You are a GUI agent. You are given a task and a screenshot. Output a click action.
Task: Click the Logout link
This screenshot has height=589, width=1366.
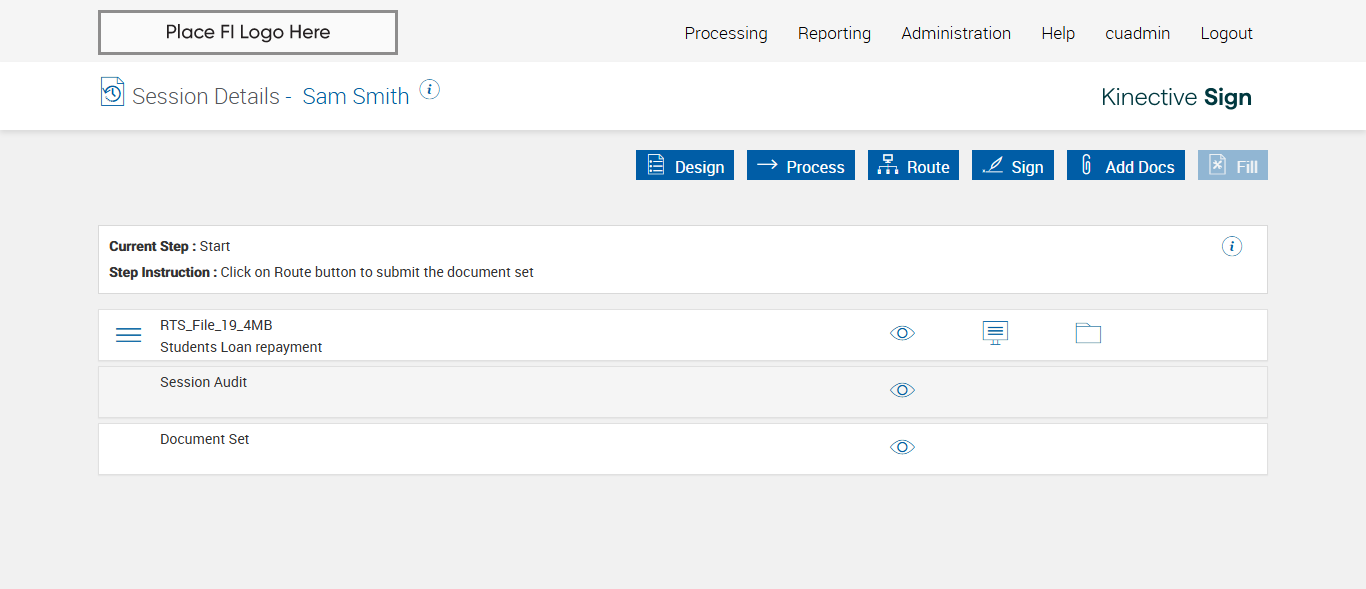click(1226, 33)
